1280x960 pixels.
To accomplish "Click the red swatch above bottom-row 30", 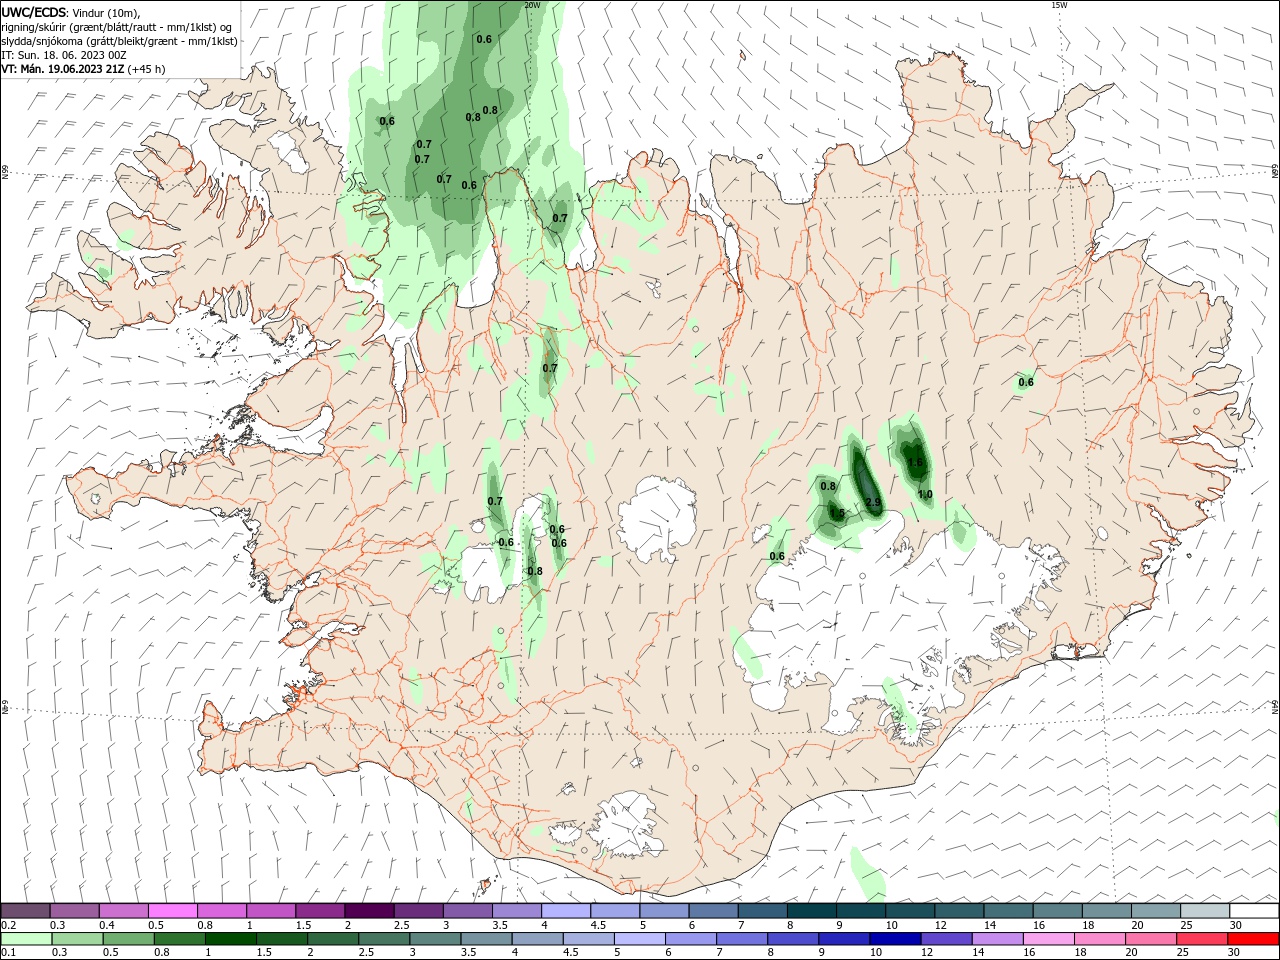I will (1253, 939).
